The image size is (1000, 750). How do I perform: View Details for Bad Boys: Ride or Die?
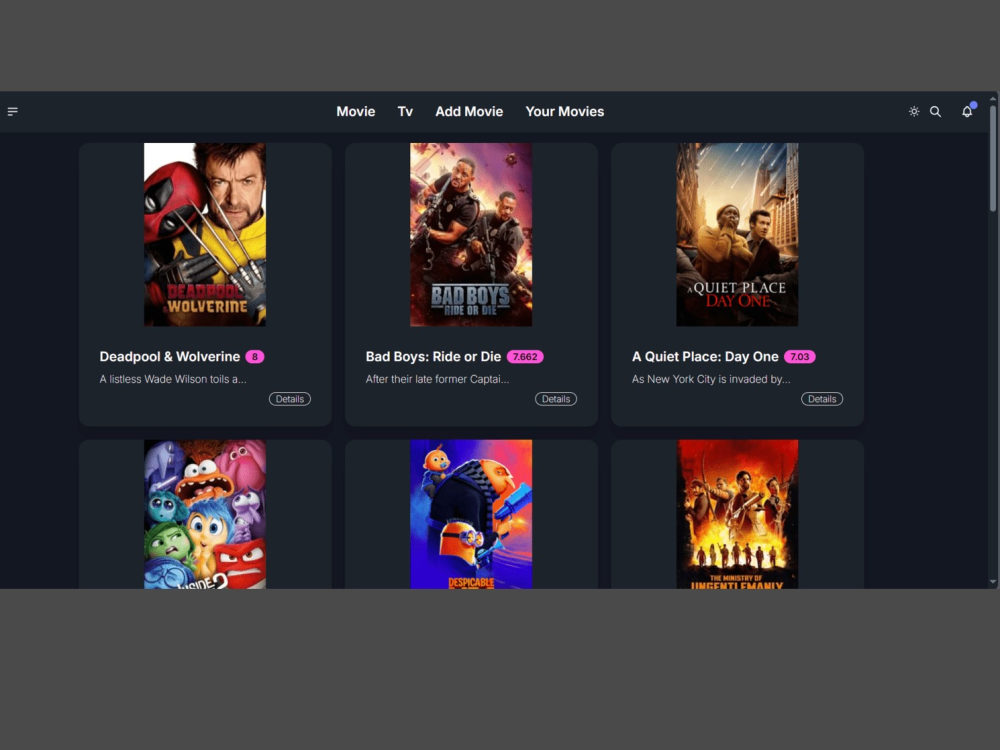(x=556, y=399)
